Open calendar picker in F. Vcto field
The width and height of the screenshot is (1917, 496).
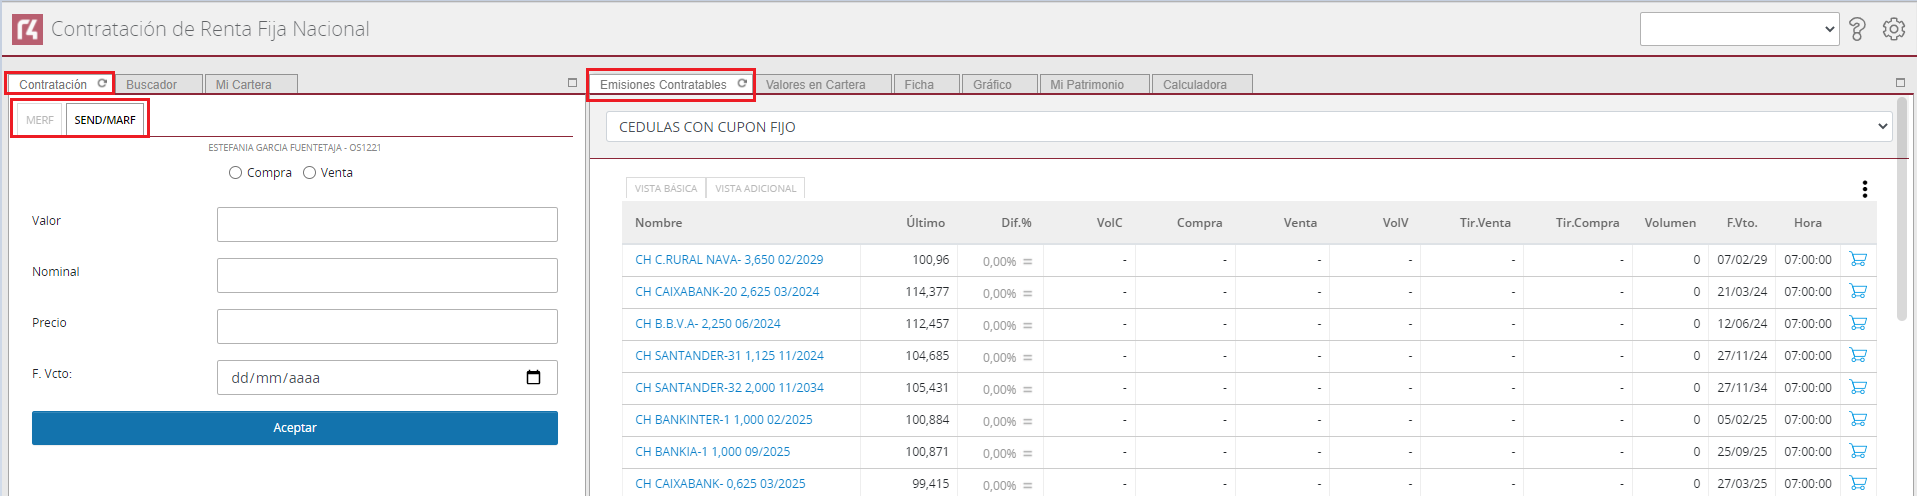[533, 377]
